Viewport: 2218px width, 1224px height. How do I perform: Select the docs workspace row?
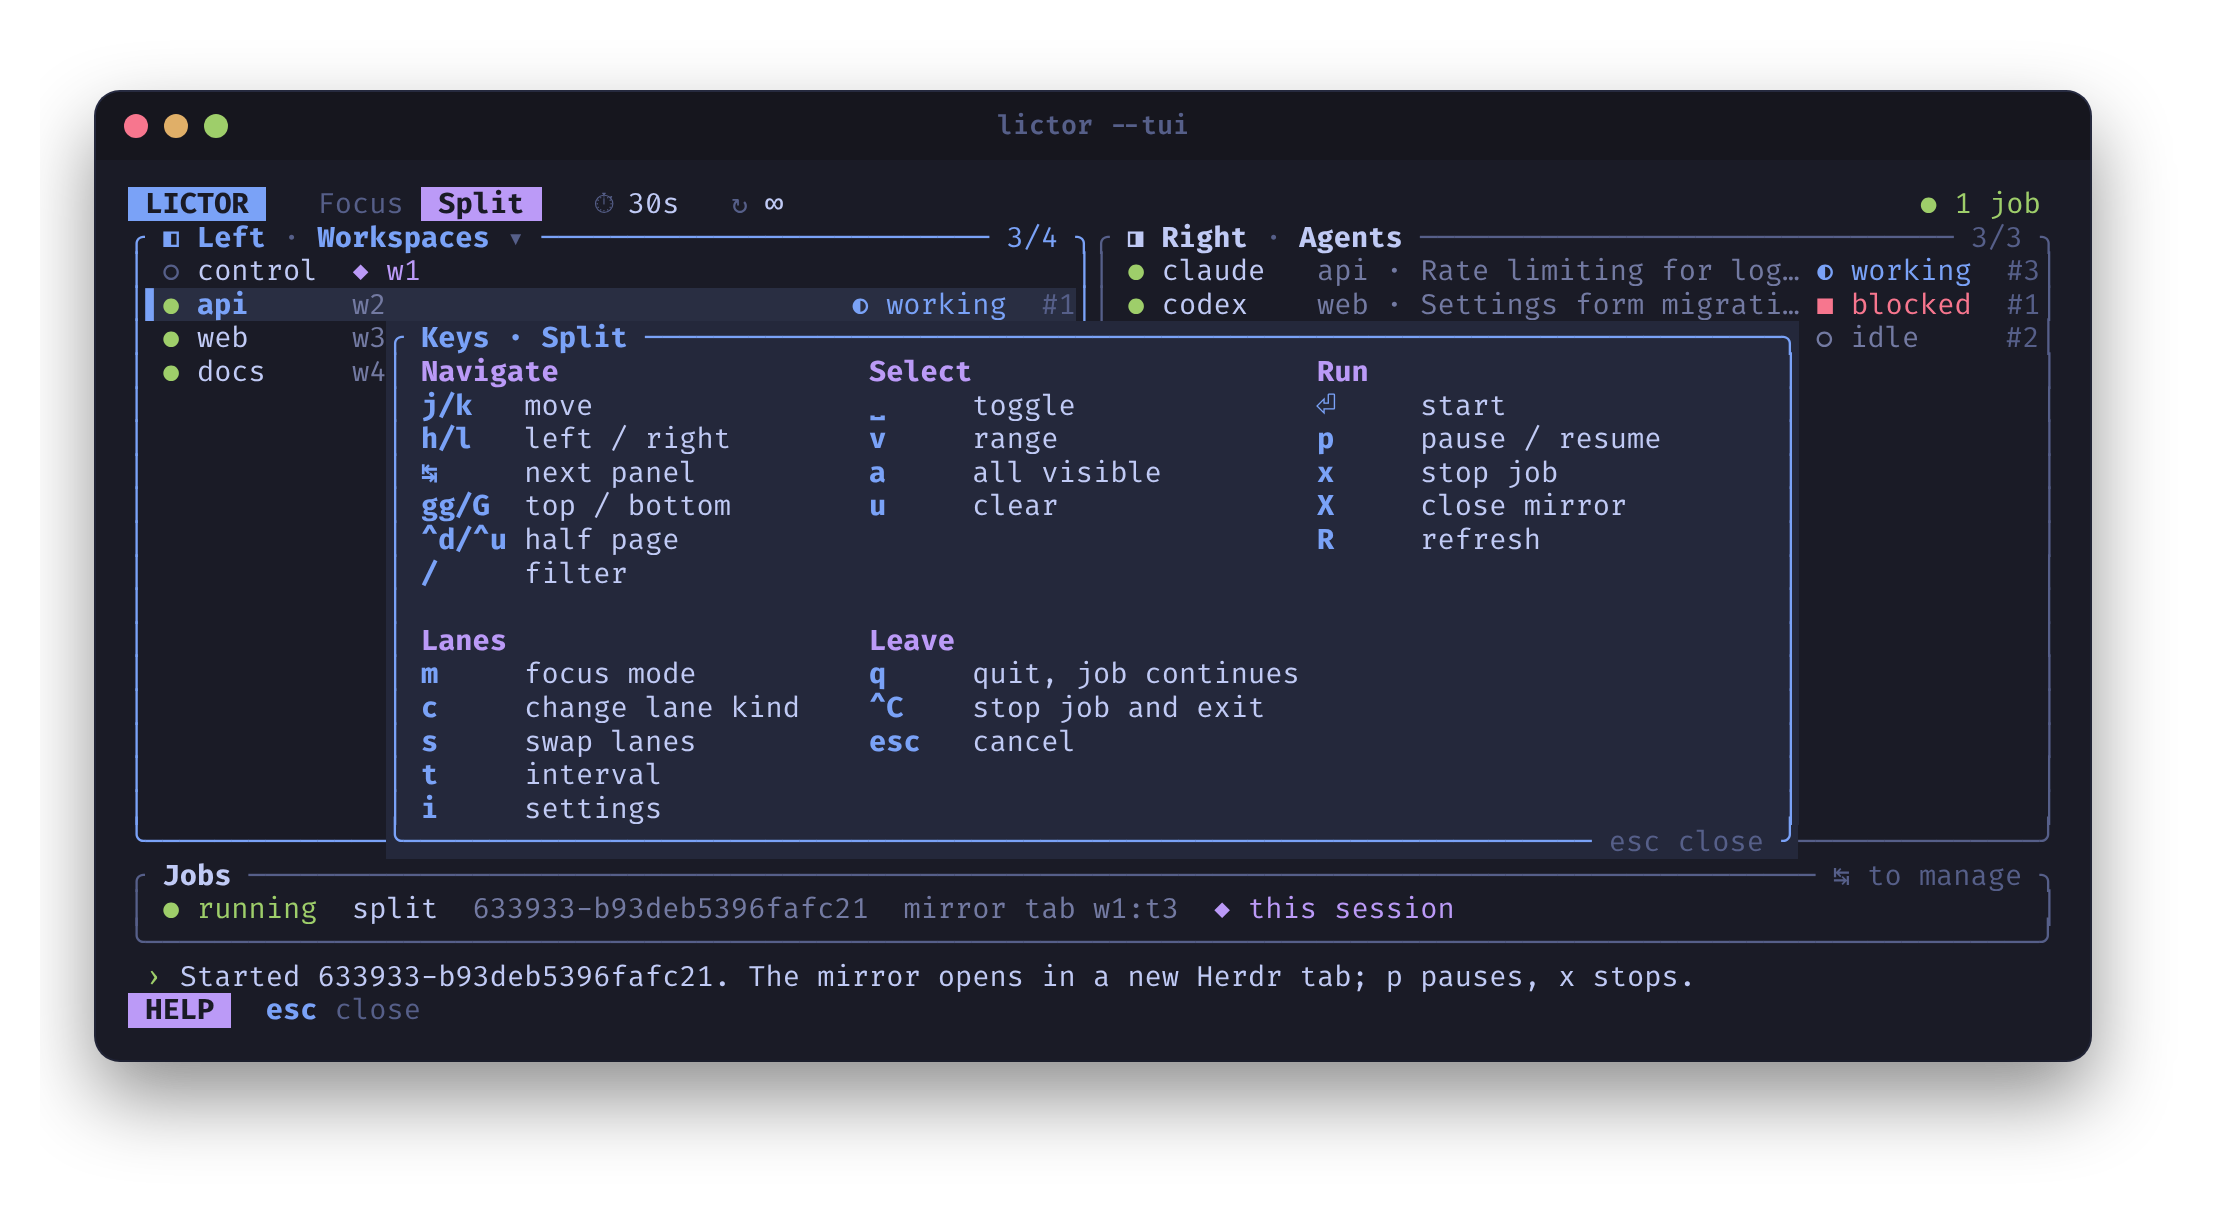pos(266,372)
